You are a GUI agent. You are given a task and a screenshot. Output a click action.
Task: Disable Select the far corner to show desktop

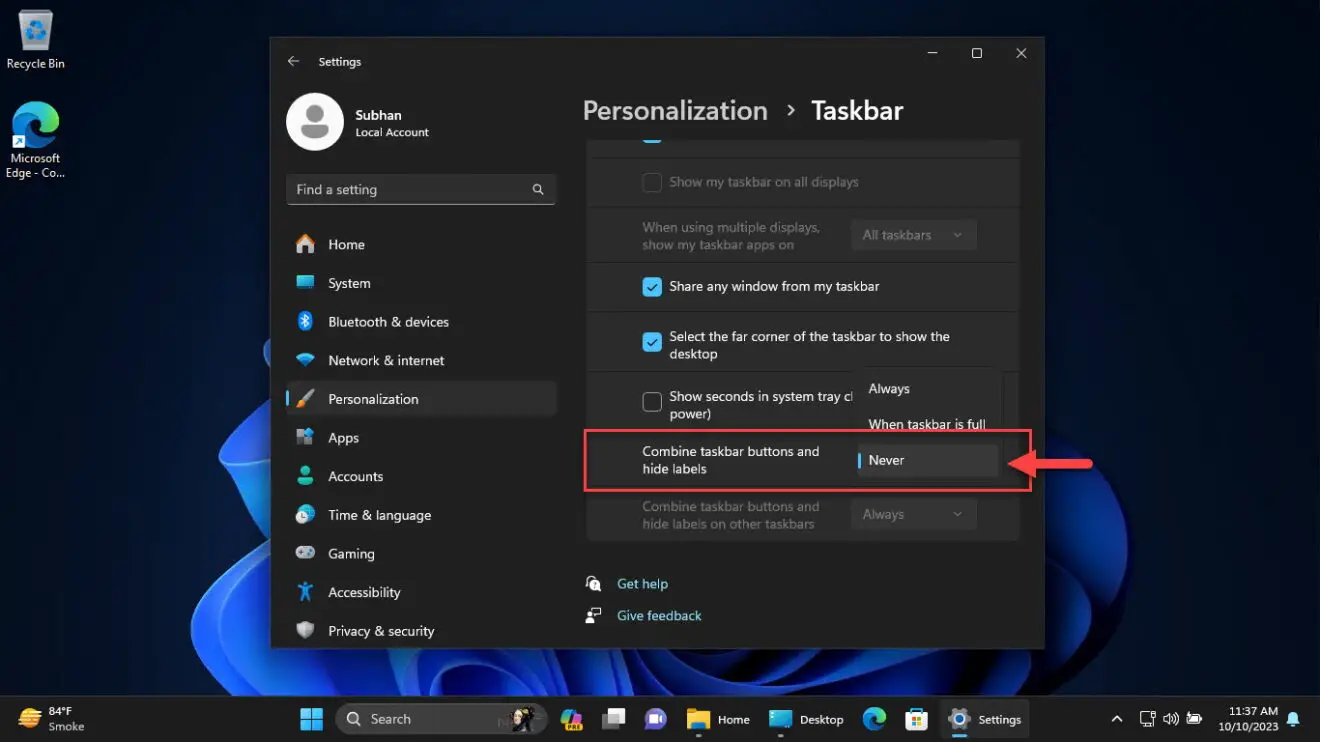point(652,341)
